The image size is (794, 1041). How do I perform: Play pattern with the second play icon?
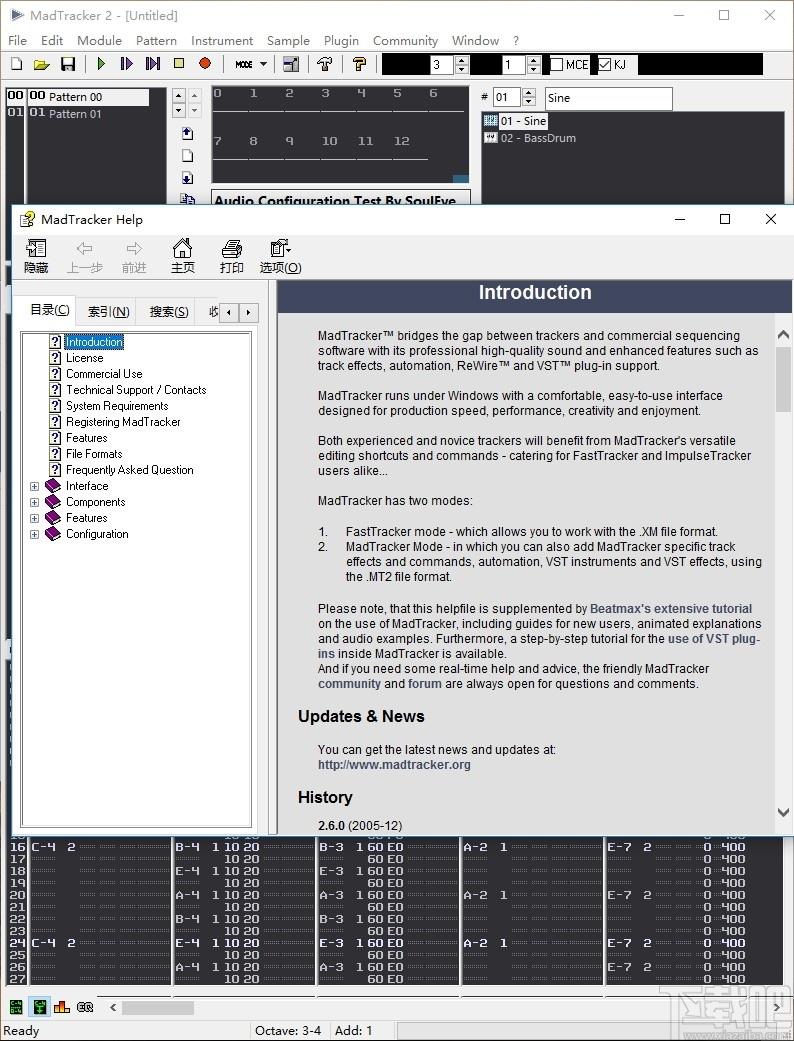pyautogui.click(x=126, y=64)
